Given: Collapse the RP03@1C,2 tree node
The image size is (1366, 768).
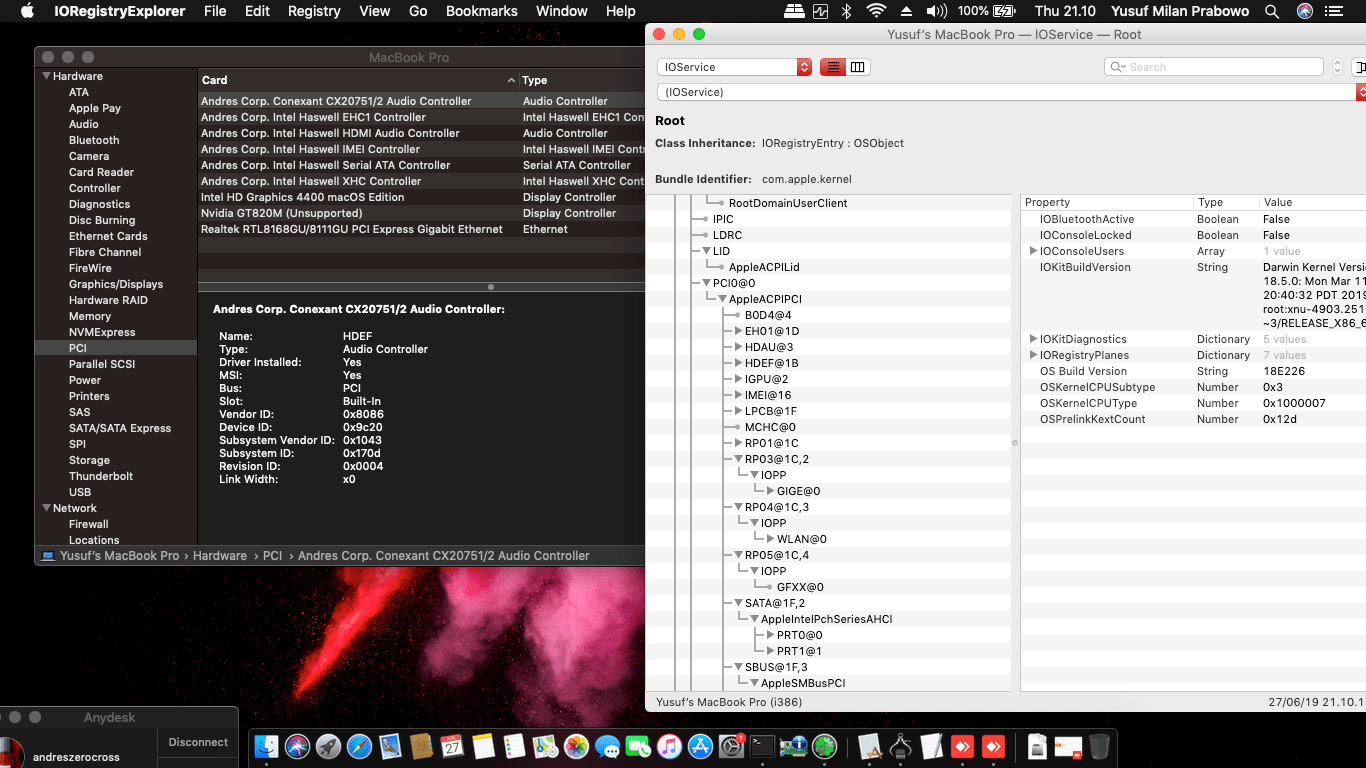Looking at the screenshot, I should pyautogui.click(x=738, y=459).
